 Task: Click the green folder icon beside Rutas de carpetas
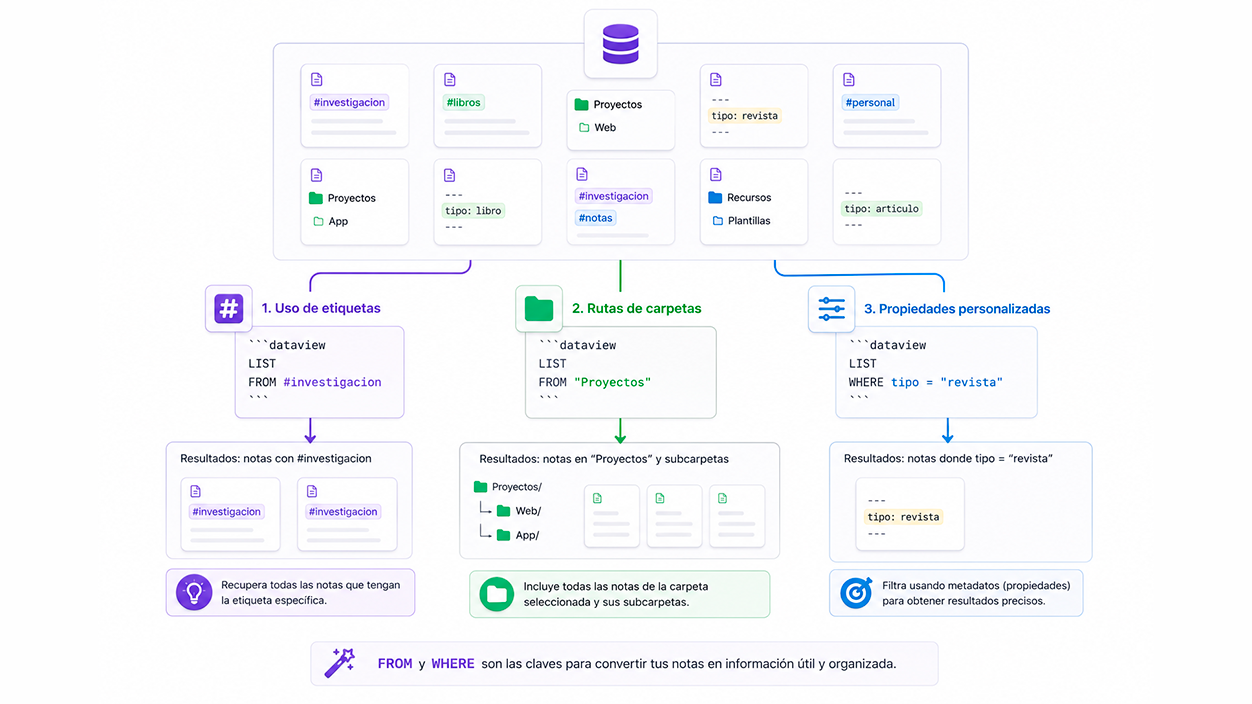tap(539, 309)
